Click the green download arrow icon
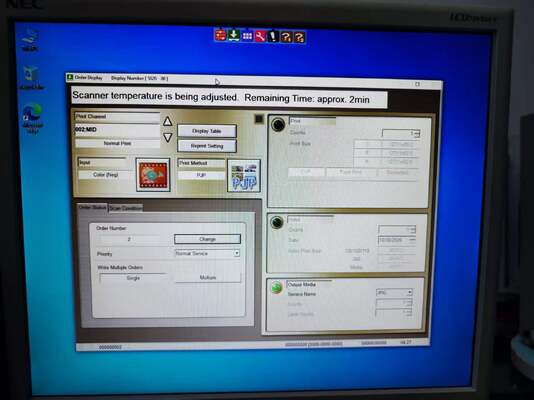This screenshot has height=400, width=534. (234, 35)
